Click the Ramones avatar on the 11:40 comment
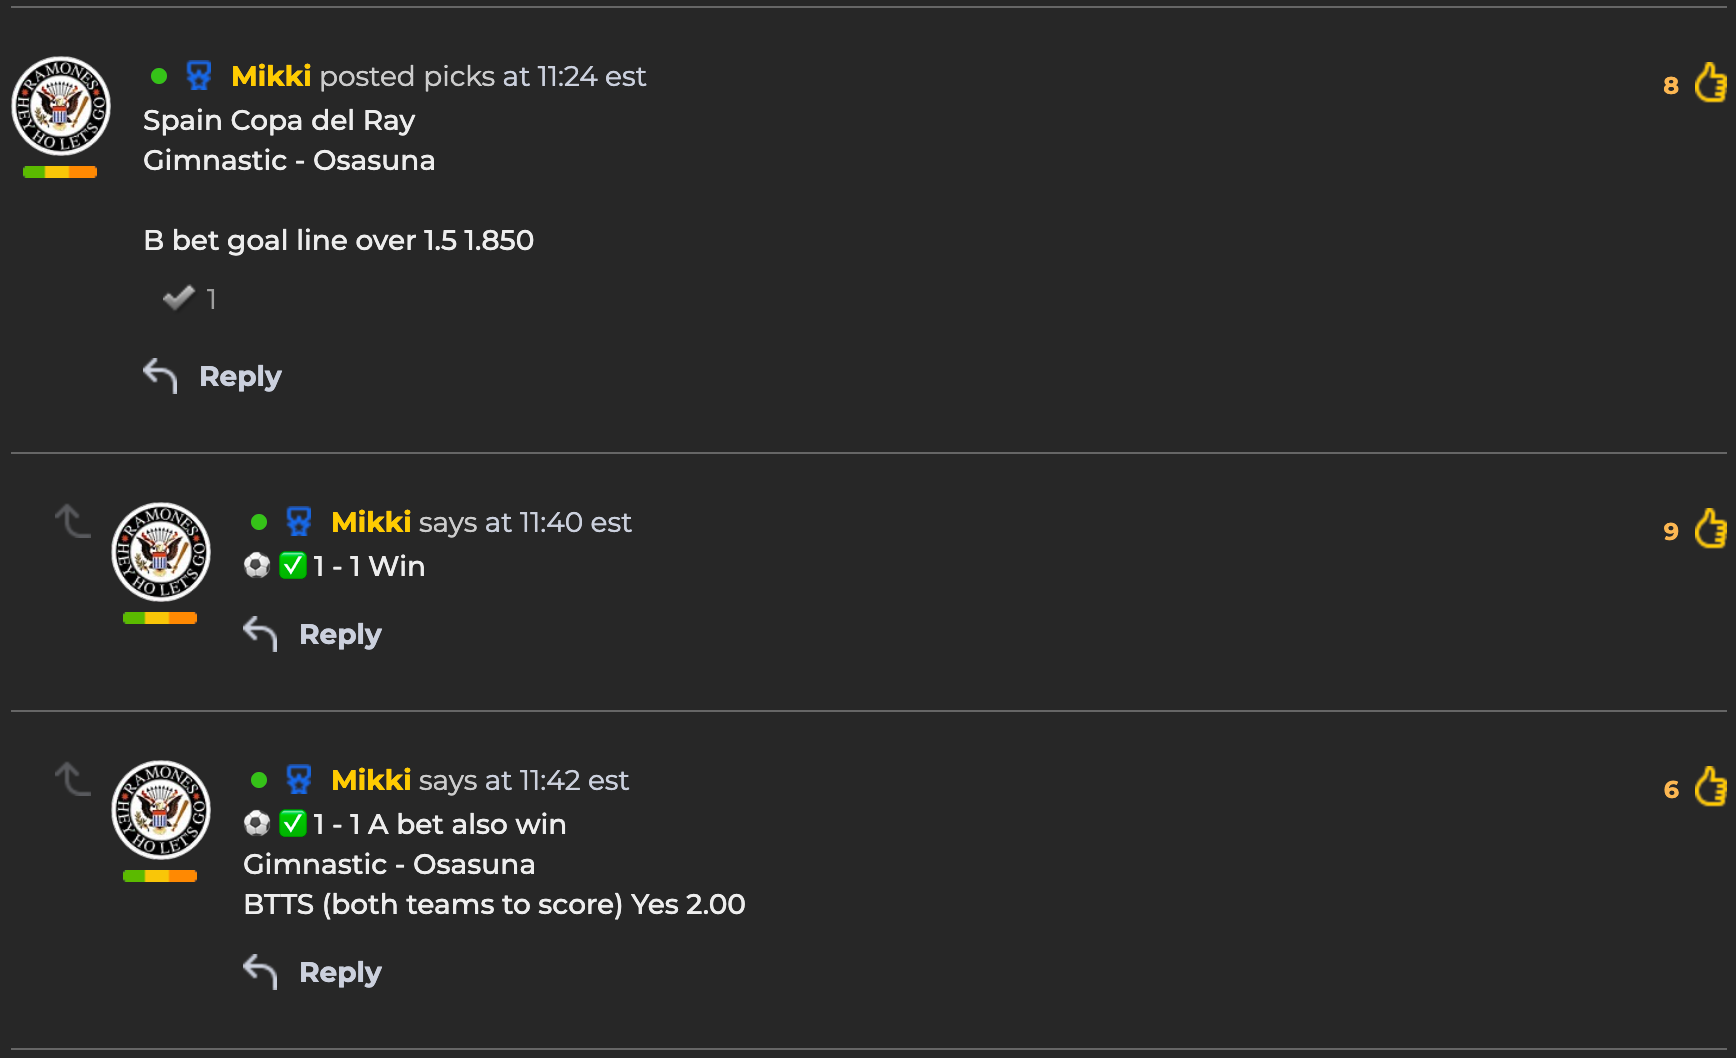Viewport: 1736px width, 1058px height. (161, 552)
